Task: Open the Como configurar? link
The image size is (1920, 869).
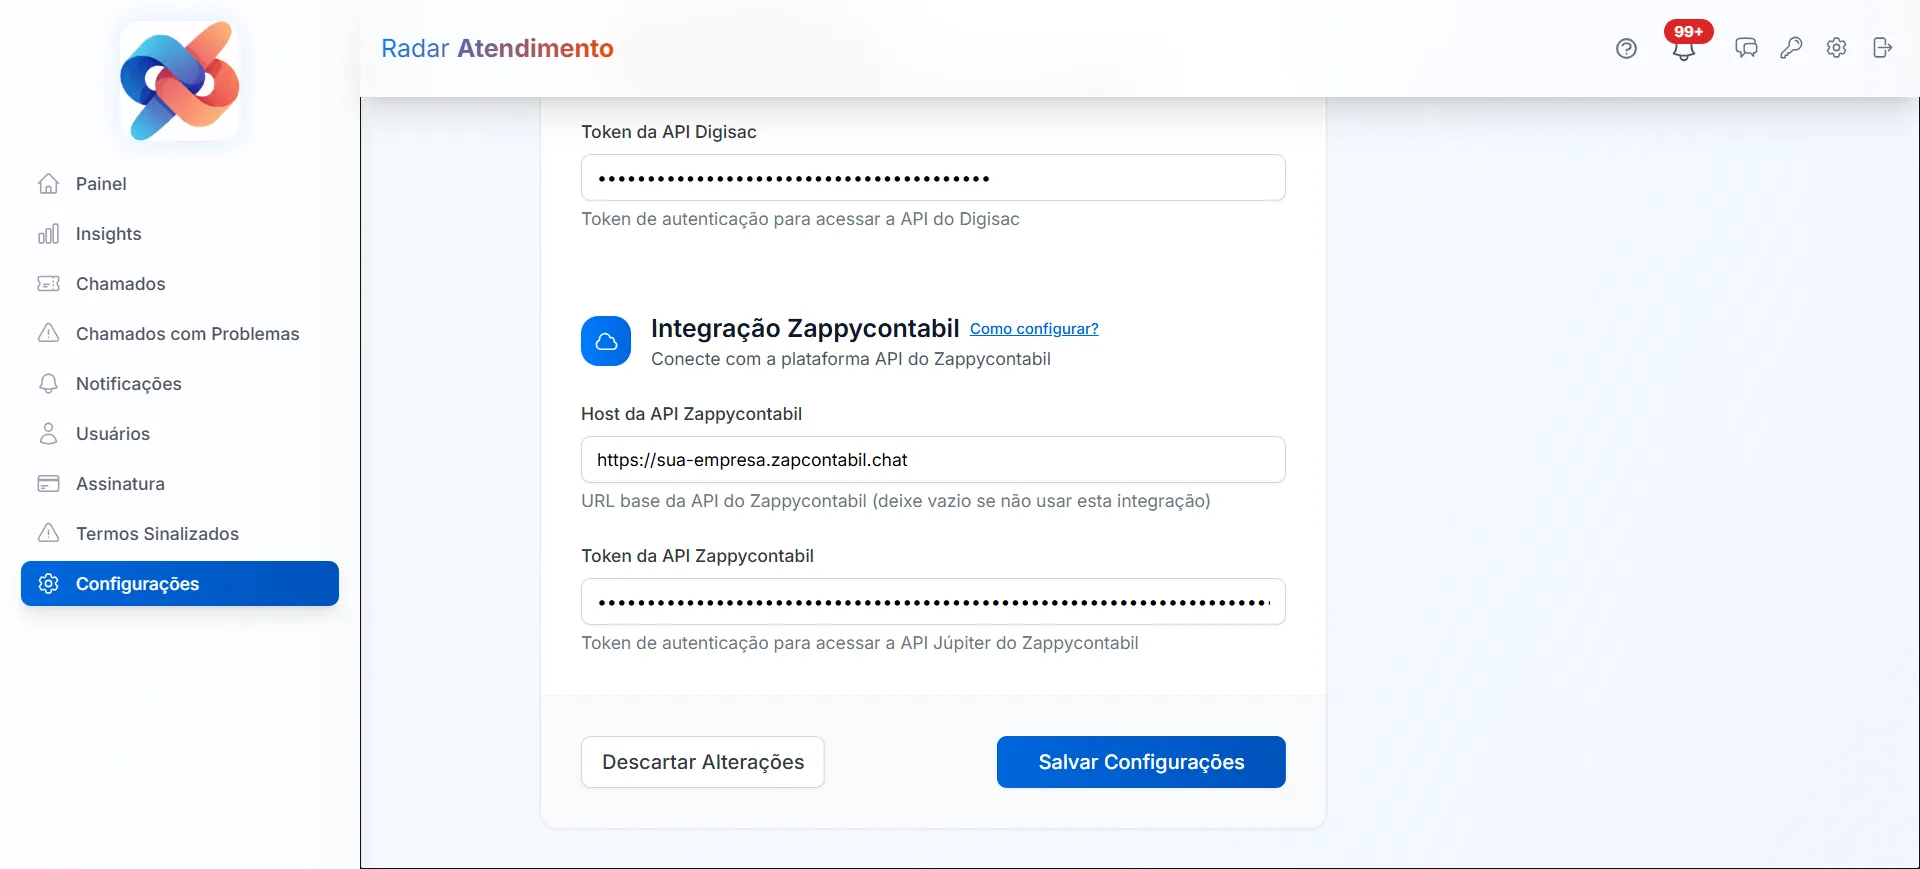Action: [x=1034, y=328]
